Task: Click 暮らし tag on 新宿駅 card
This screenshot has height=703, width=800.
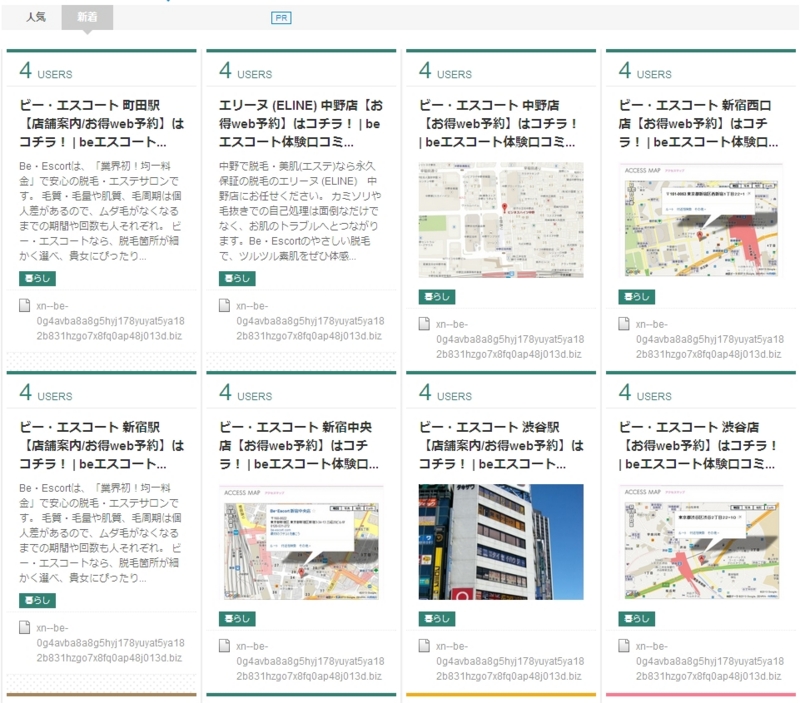Action: click(37, 600)
